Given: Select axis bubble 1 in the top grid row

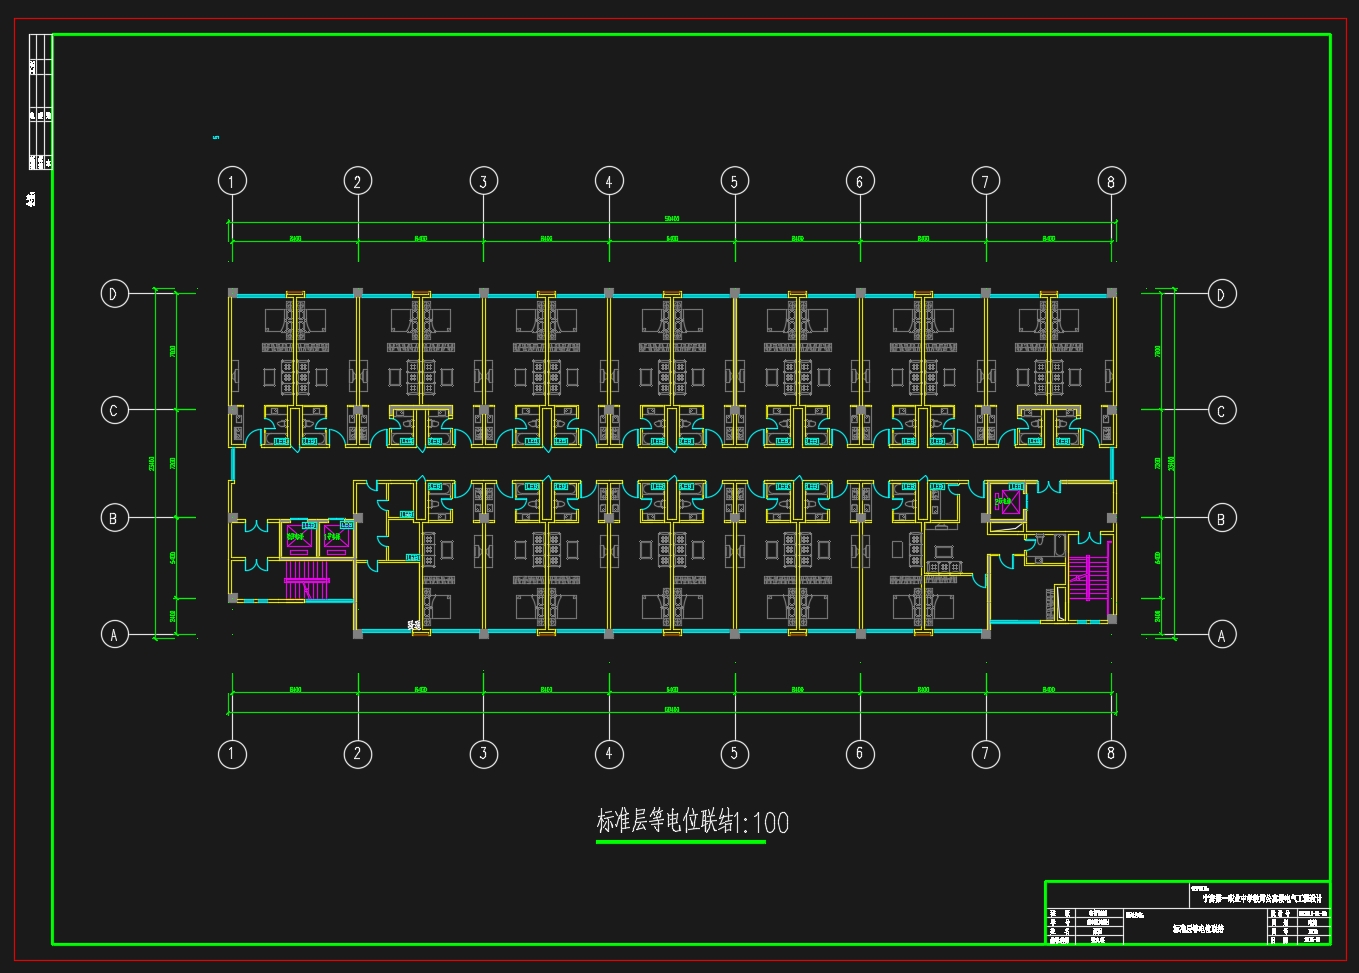Looking at the screenshot, I should point(232,181).
